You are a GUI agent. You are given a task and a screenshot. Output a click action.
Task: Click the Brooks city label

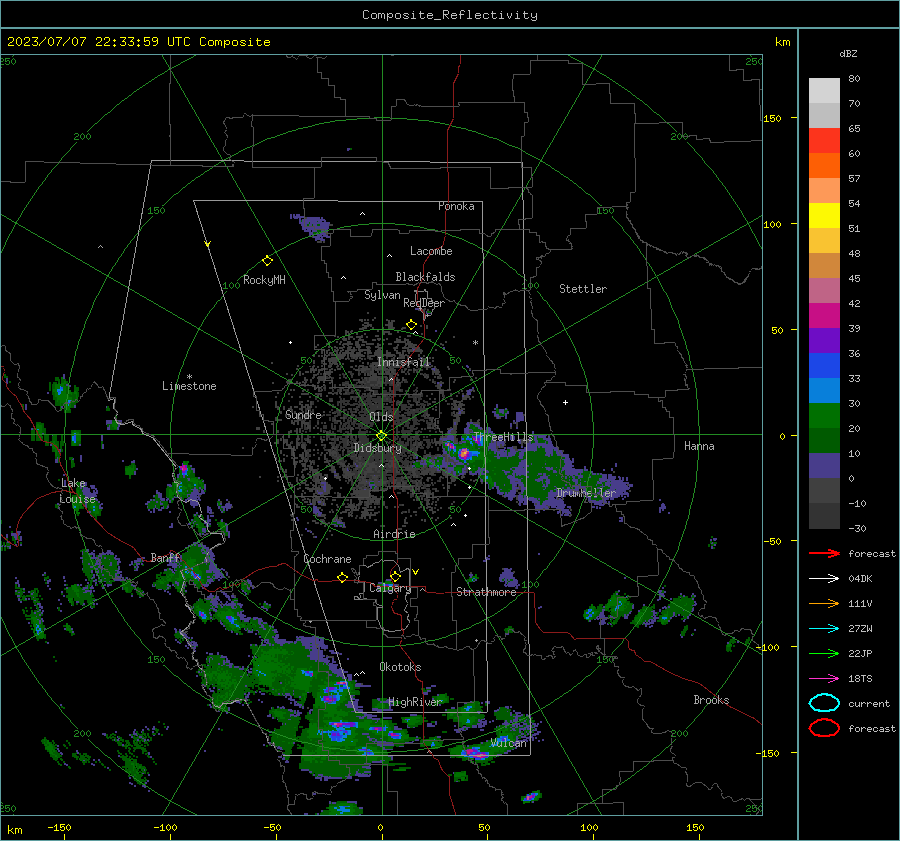(711, 700)
